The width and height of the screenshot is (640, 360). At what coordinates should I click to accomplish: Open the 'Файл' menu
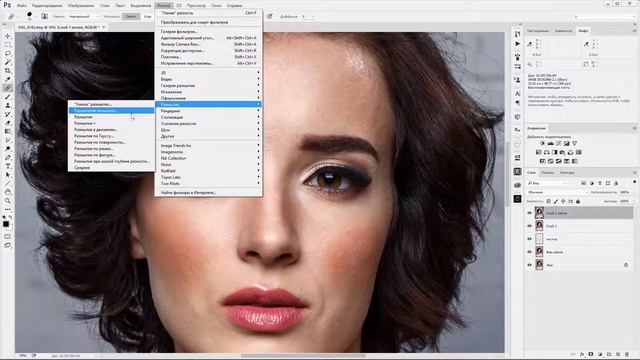click(x=22, y=6)
